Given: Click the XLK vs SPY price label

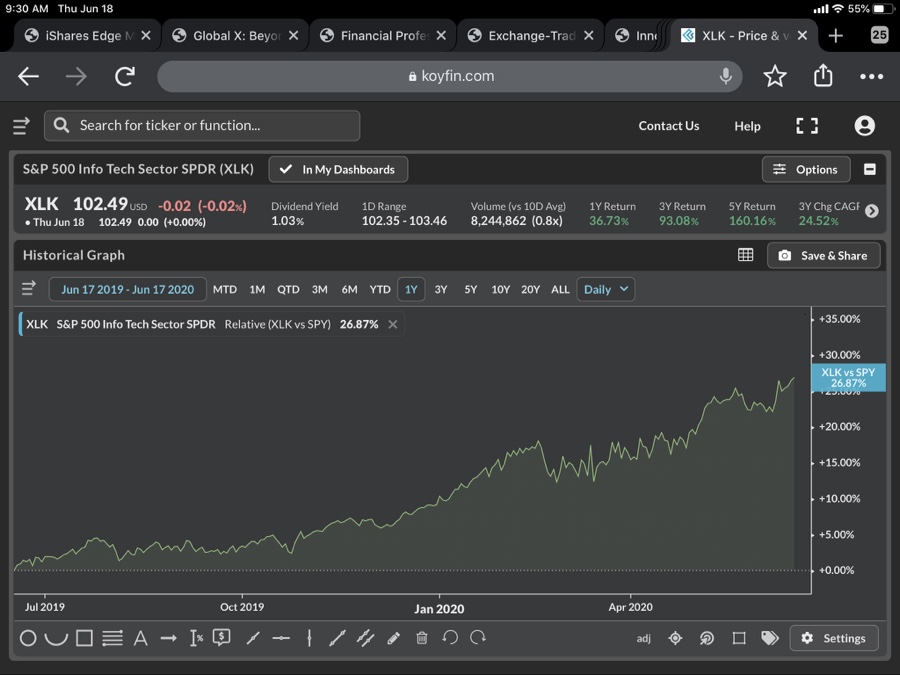Looking at the screenshot, I should 848,378.
